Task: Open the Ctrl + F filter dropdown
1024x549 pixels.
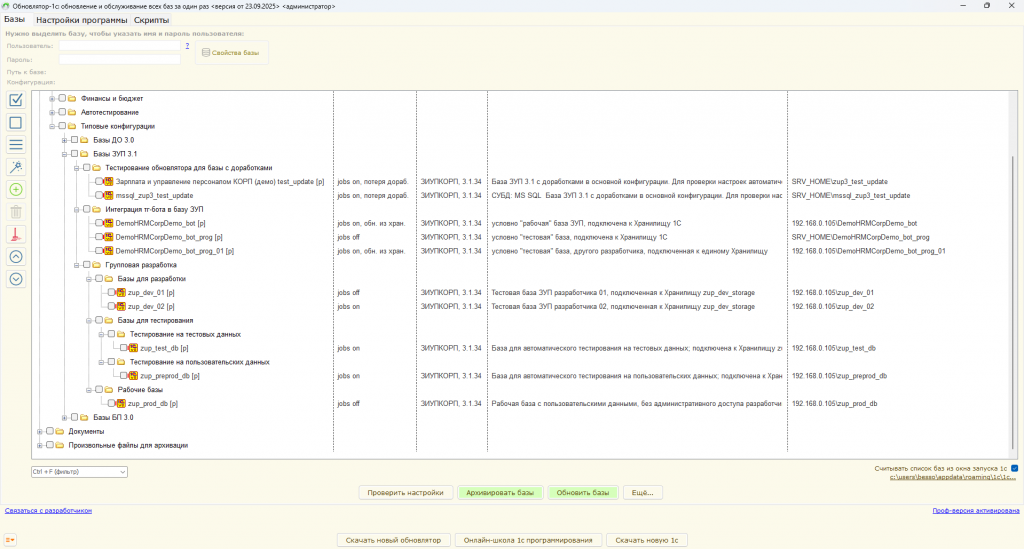Action: [x=79, y=471]
